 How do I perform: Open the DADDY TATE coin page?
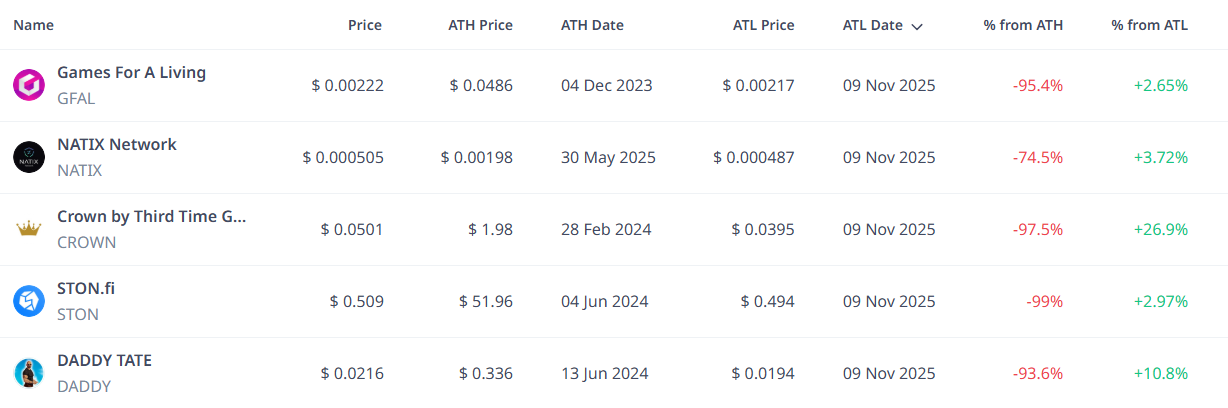(x=105, y=360)
